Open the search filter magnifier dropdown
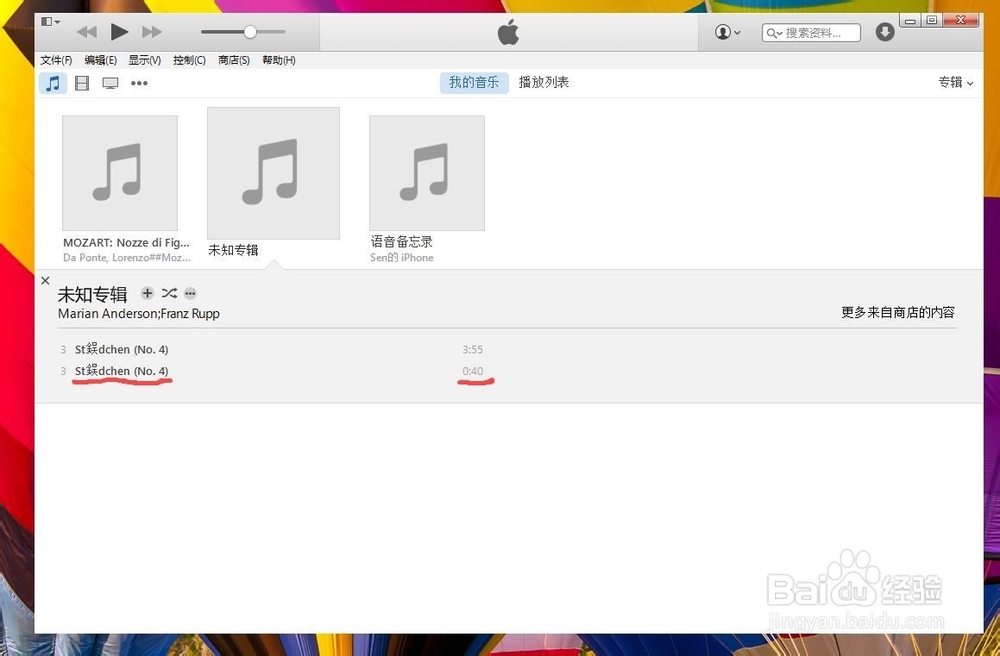This screenshot has height=656, width=1000. (x=776, y=32)
